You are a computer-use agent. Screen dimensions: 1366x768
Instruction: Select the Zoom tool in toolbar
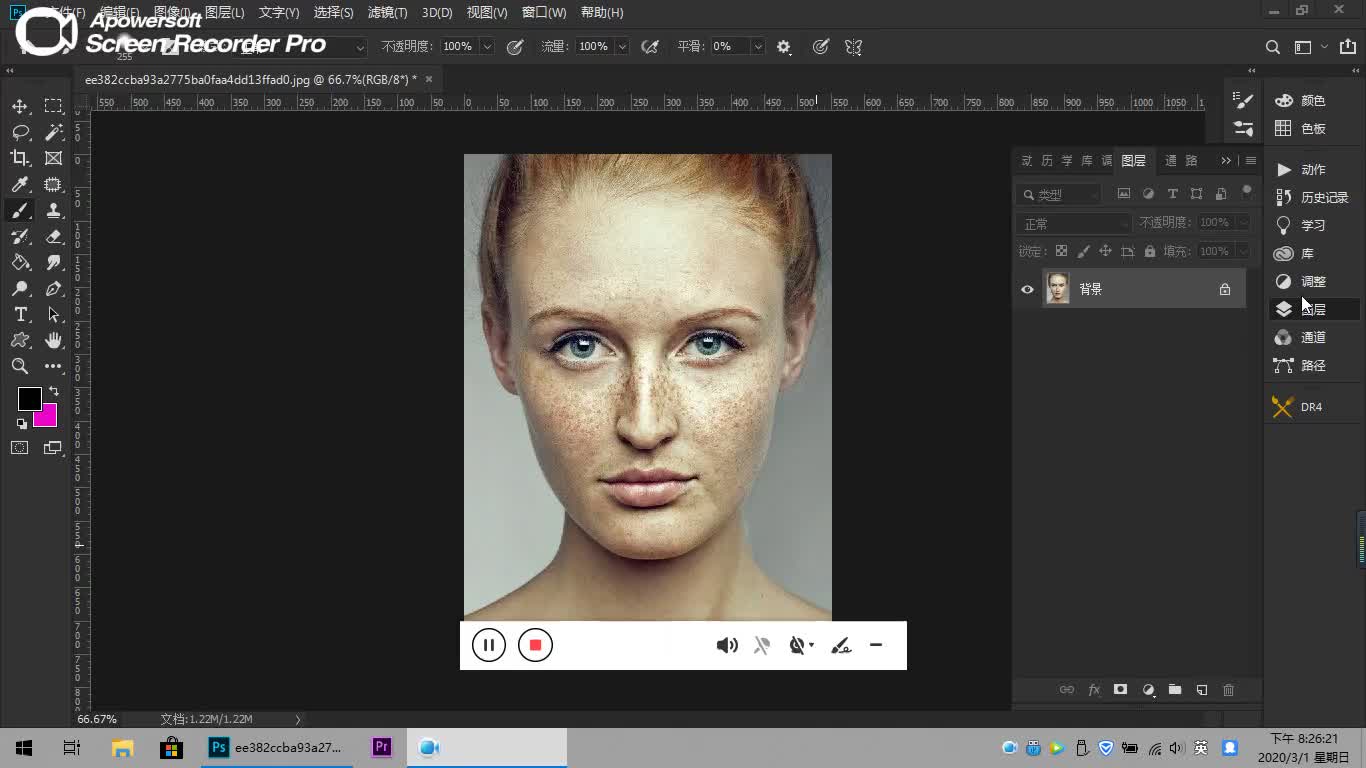click(20, 366)
